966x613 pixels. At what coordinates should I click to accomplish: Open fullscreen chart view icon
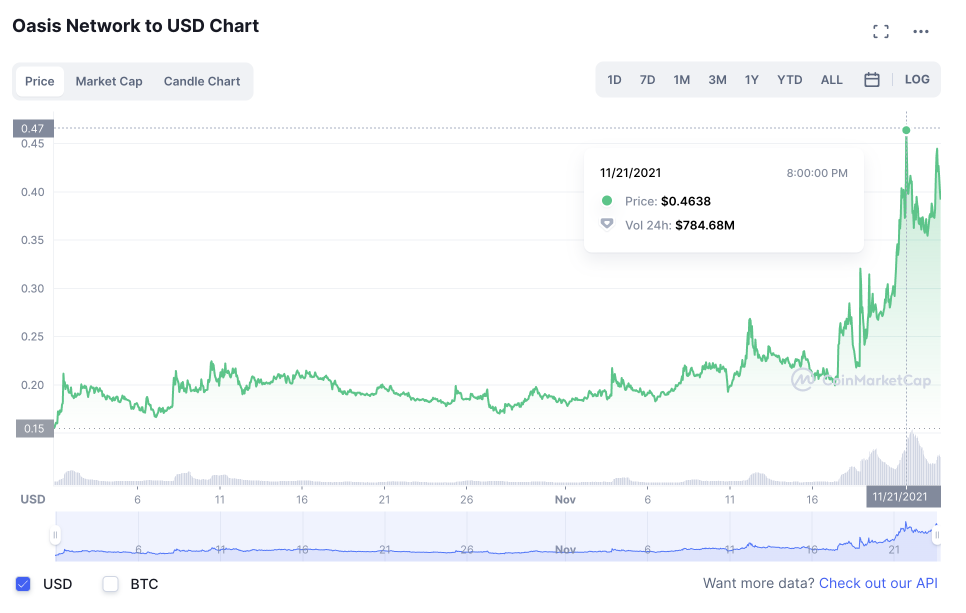pos(881,31)
